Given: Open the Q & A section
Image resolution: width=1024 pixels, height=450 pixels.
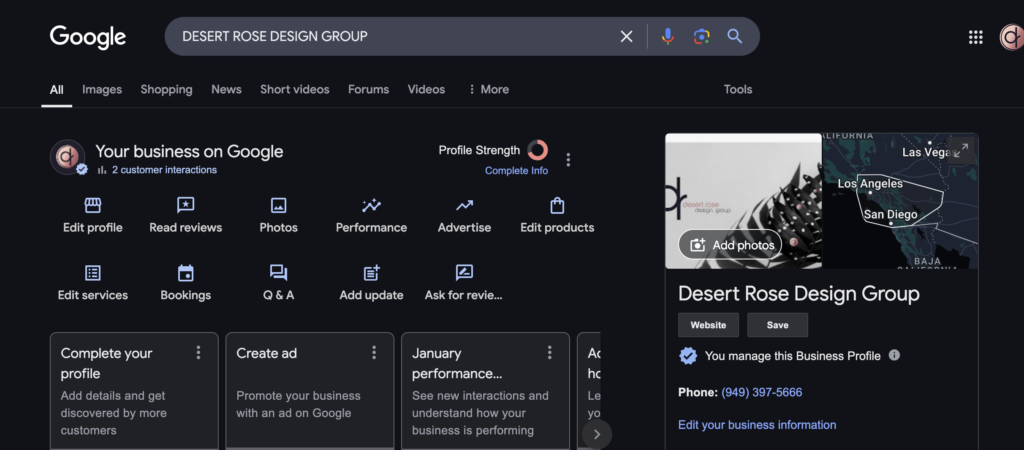Looking at the screenshot, I should (x=278, y=283).
